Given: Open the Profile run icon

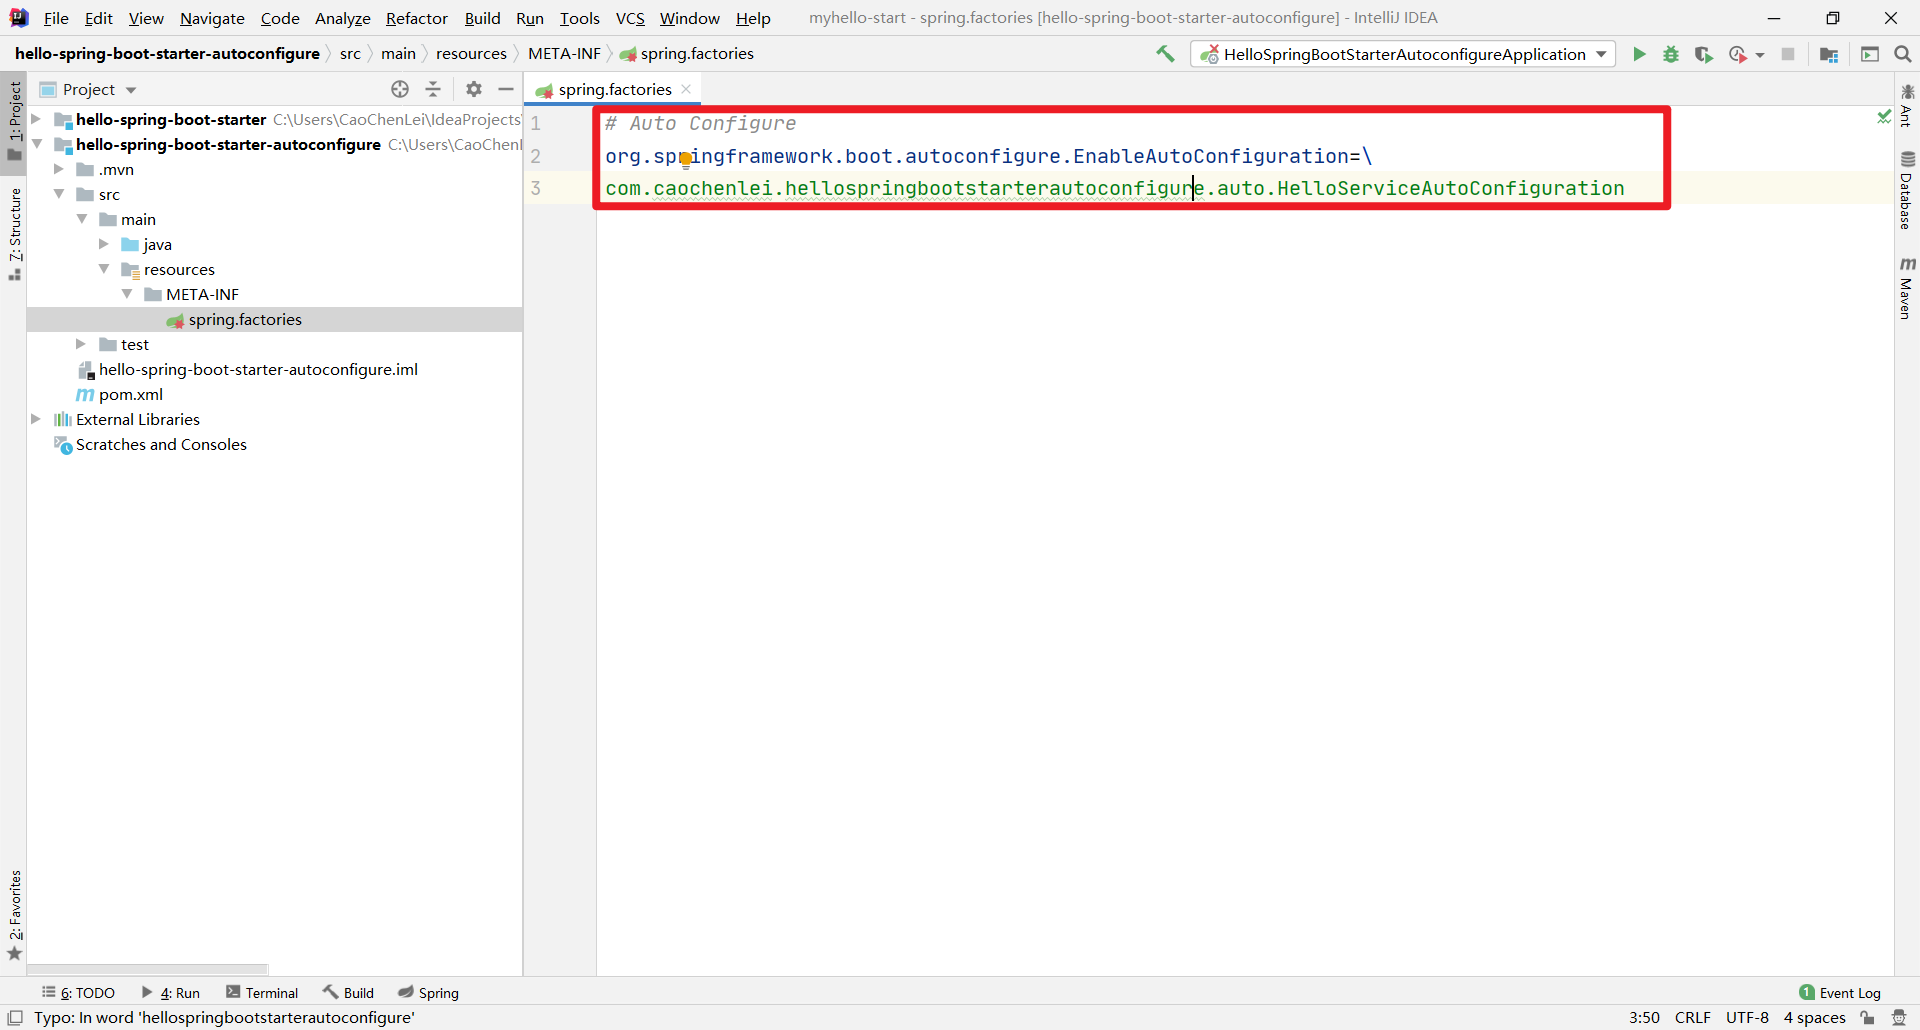Looking at the screenshot, I should [1738, 54].
